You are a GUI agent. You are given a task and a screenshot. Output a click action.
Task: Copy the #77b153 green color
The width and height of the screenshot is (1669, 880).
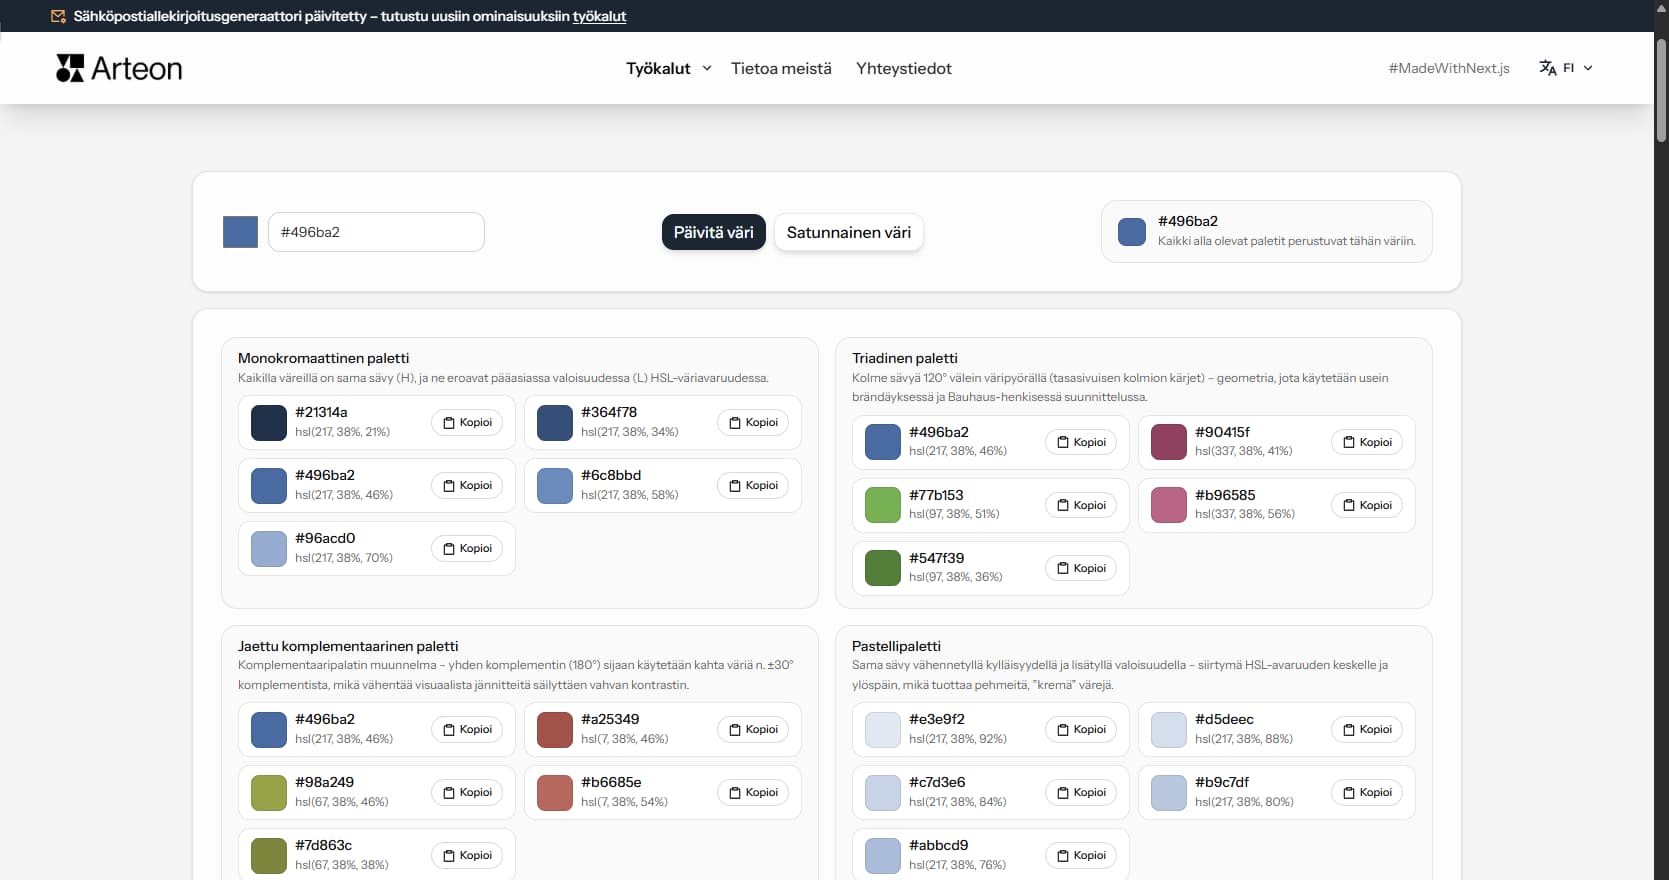[x=1081, y=505]
